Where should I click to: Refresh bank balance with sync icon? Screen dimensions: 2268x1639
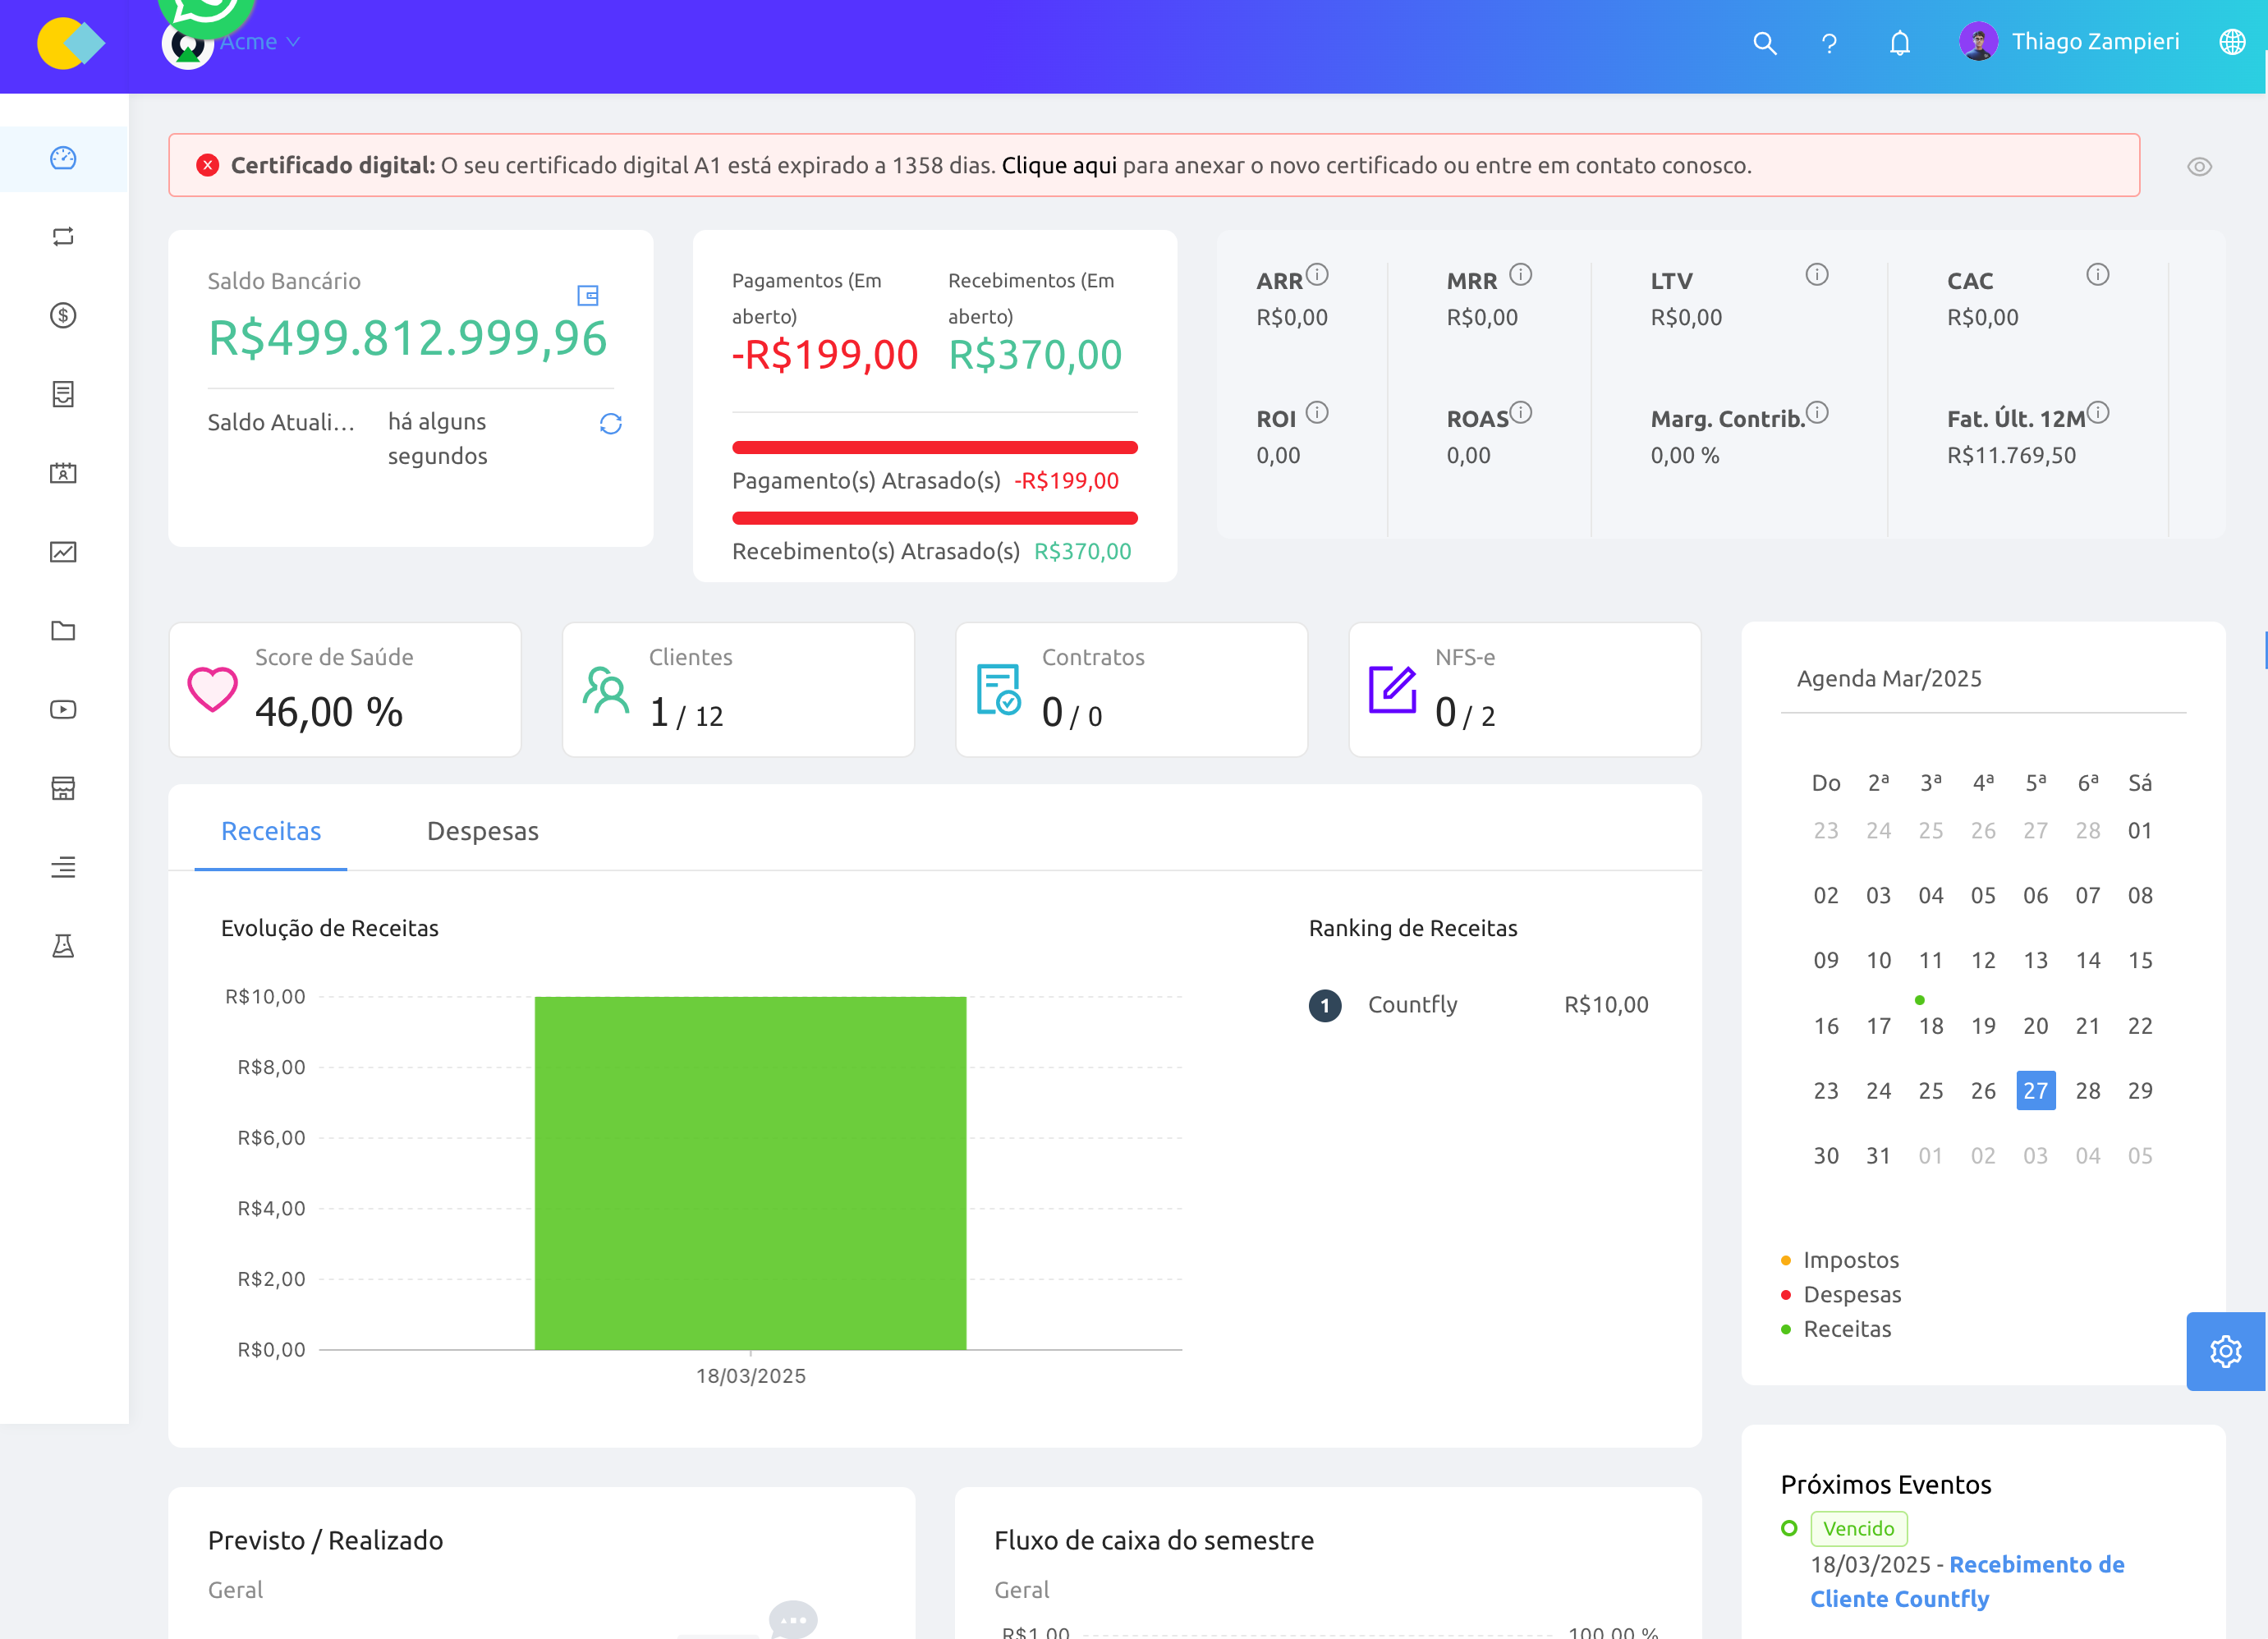pyautogui.click(x=611, y=424)
